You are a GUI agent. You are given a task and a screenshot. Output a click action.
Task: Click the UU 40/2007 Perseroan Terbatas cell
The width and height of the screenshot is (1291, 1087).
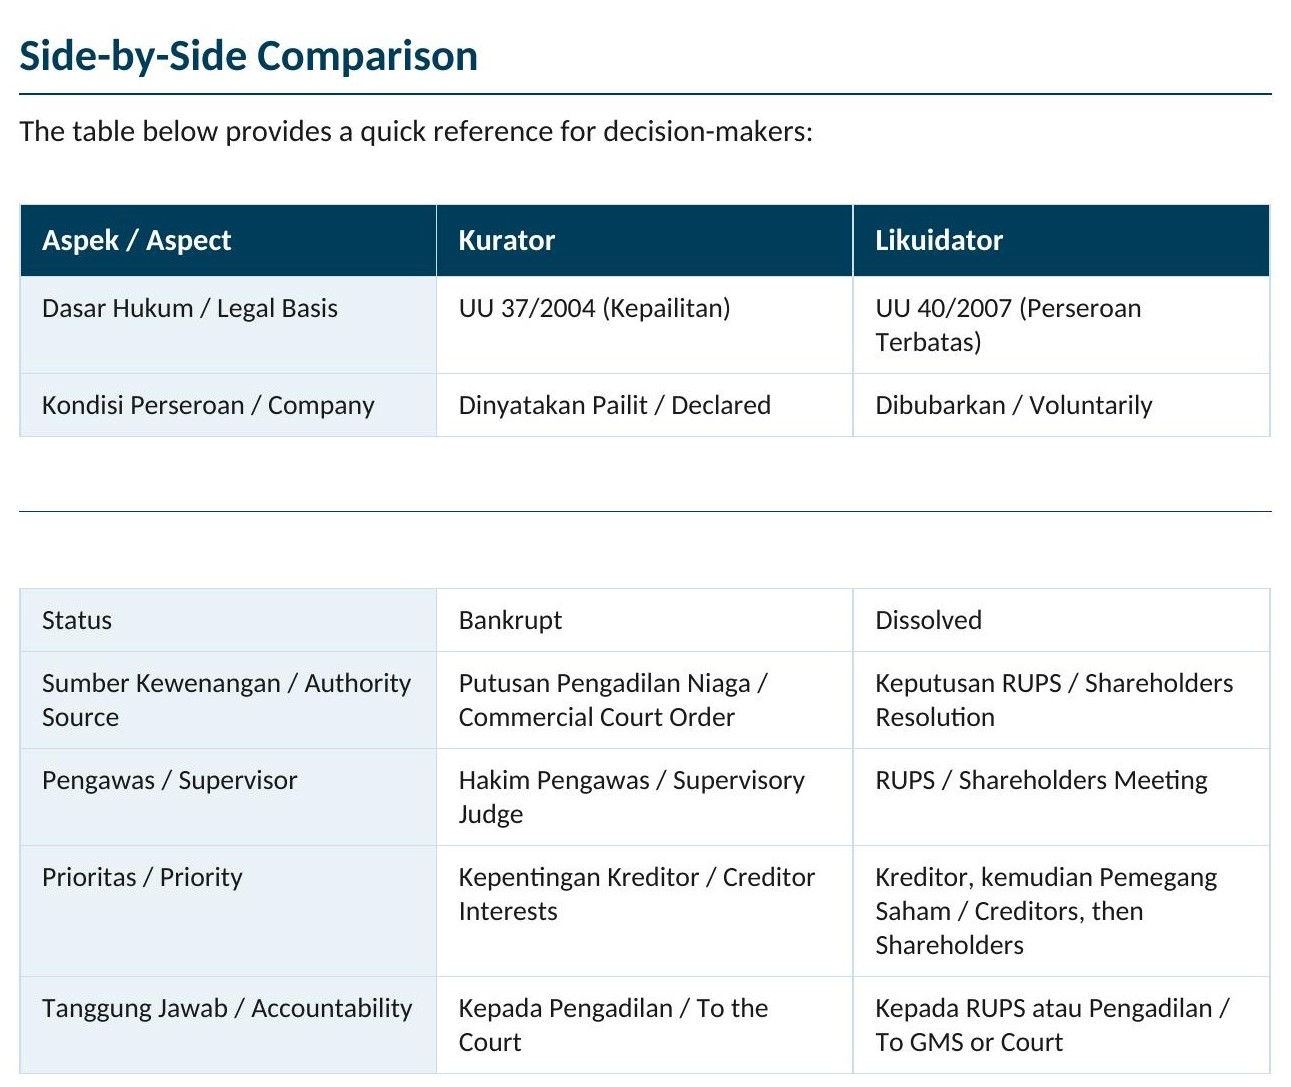[x=1008, y=325]
